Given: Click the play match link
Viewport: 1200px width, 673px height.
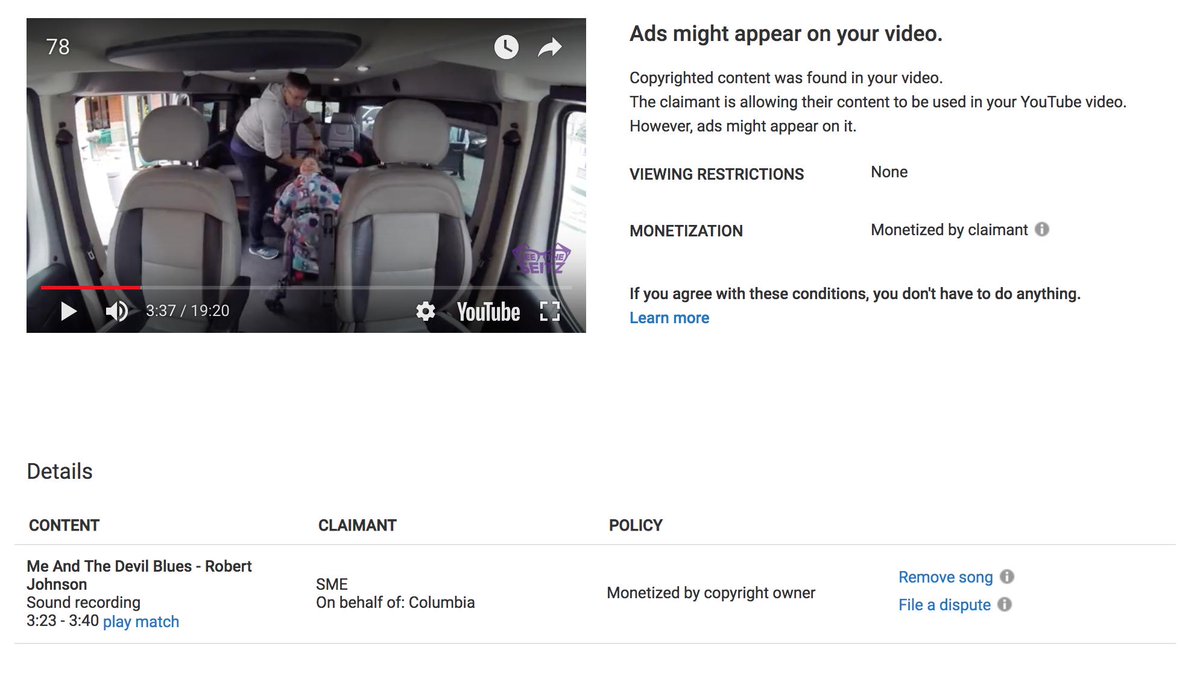Looking at the screenshot, I should 141,621.
